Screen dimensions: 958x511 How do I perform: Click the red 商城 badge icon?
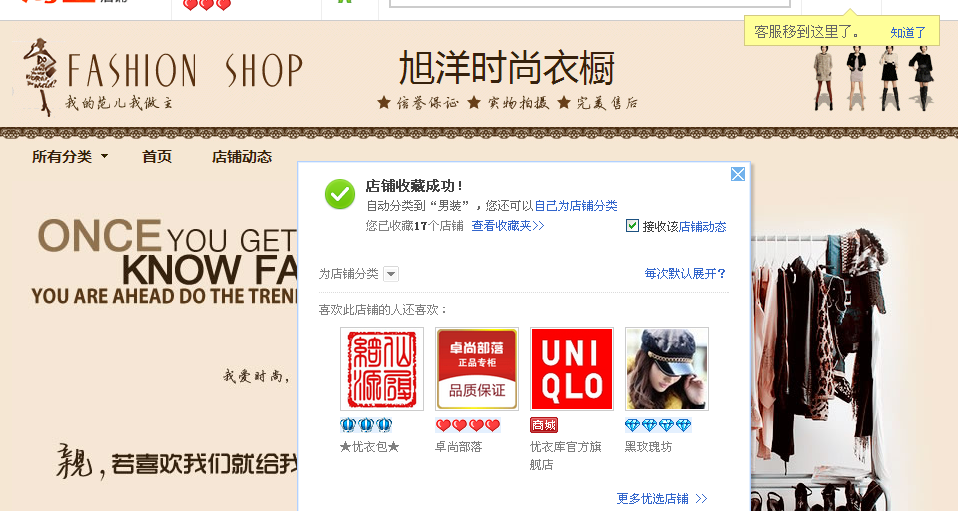[x=544, y=425]
